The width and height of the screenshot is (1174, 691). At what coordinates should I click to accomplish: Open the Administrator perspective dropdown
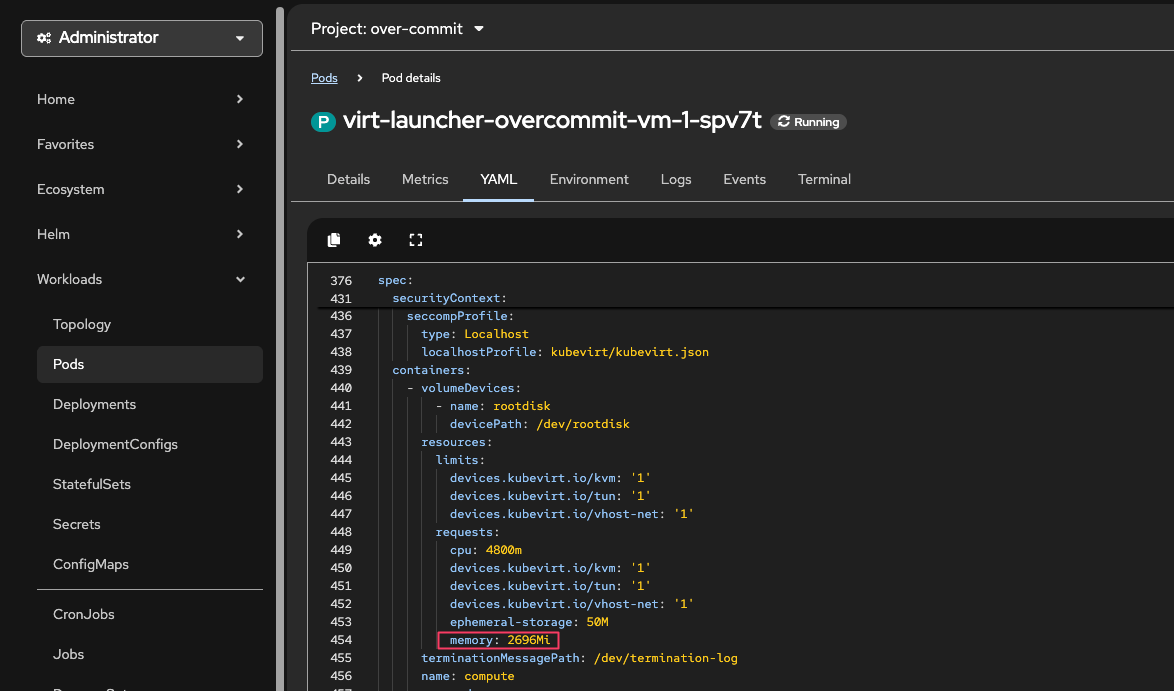(x=142, y=38)
